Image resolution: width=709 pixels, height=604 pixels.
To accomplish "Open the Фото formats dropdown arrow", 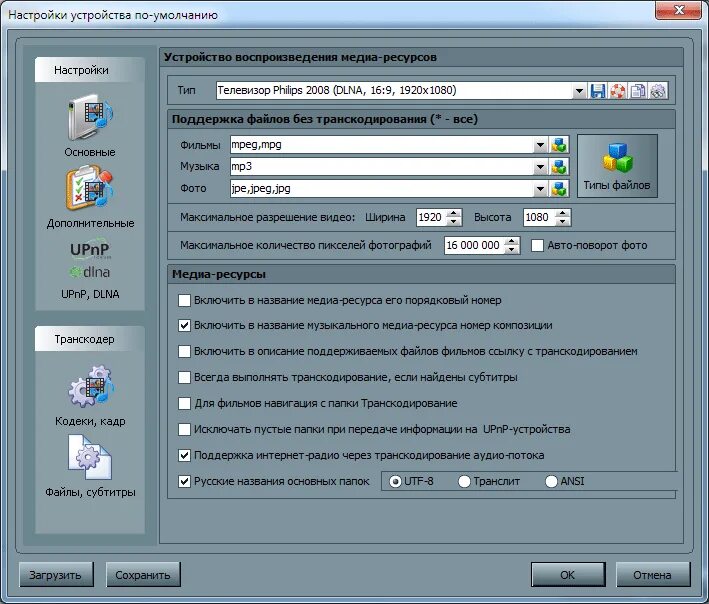I will 540,189.
